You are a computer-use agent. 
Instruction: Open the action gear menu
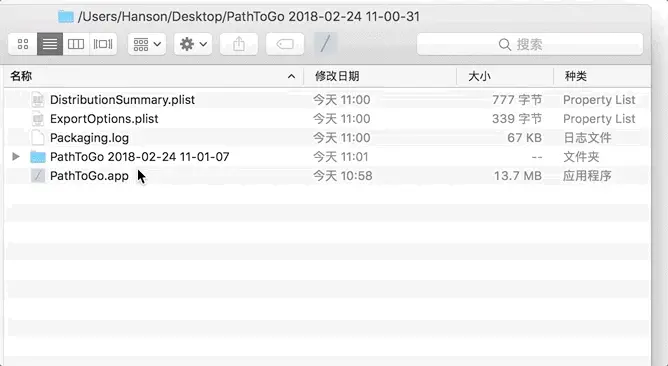point(193,44)
